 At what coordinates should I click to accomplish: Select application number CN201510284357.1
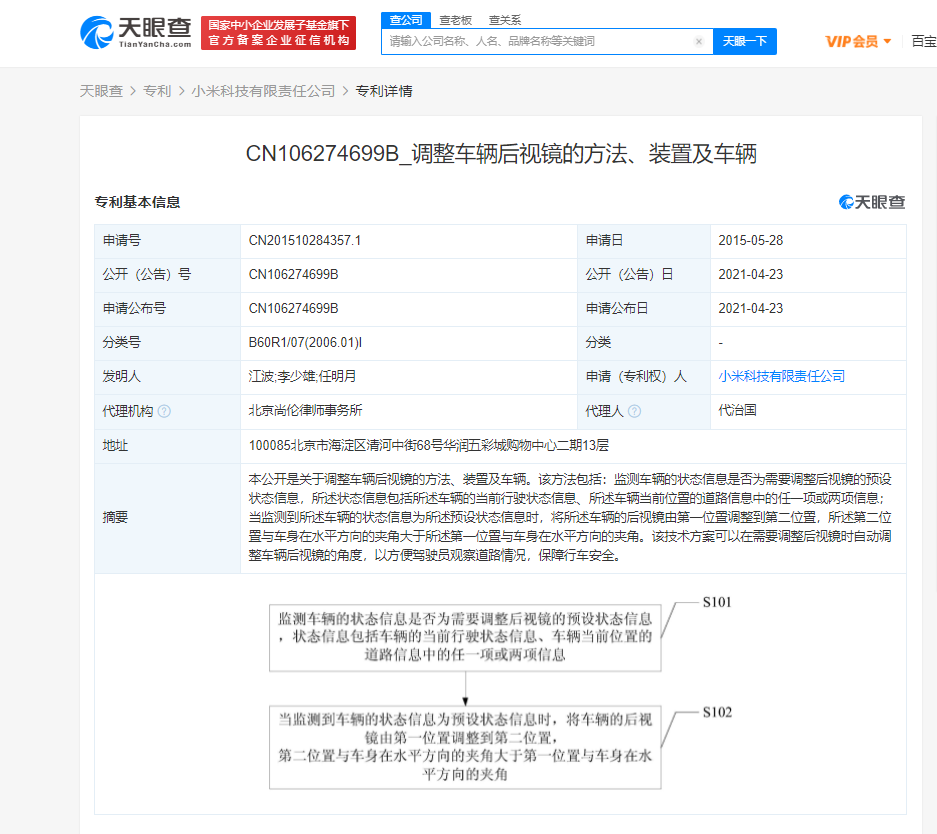[305, 241]
